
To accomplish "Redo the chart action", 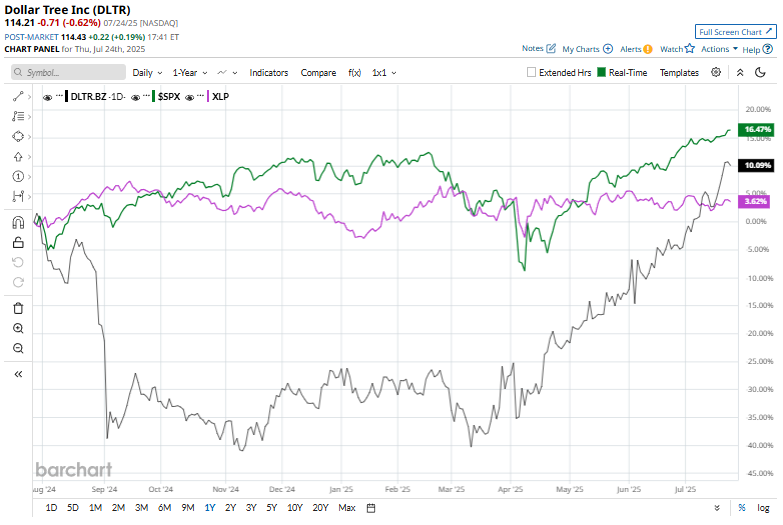I will (18, 282).
